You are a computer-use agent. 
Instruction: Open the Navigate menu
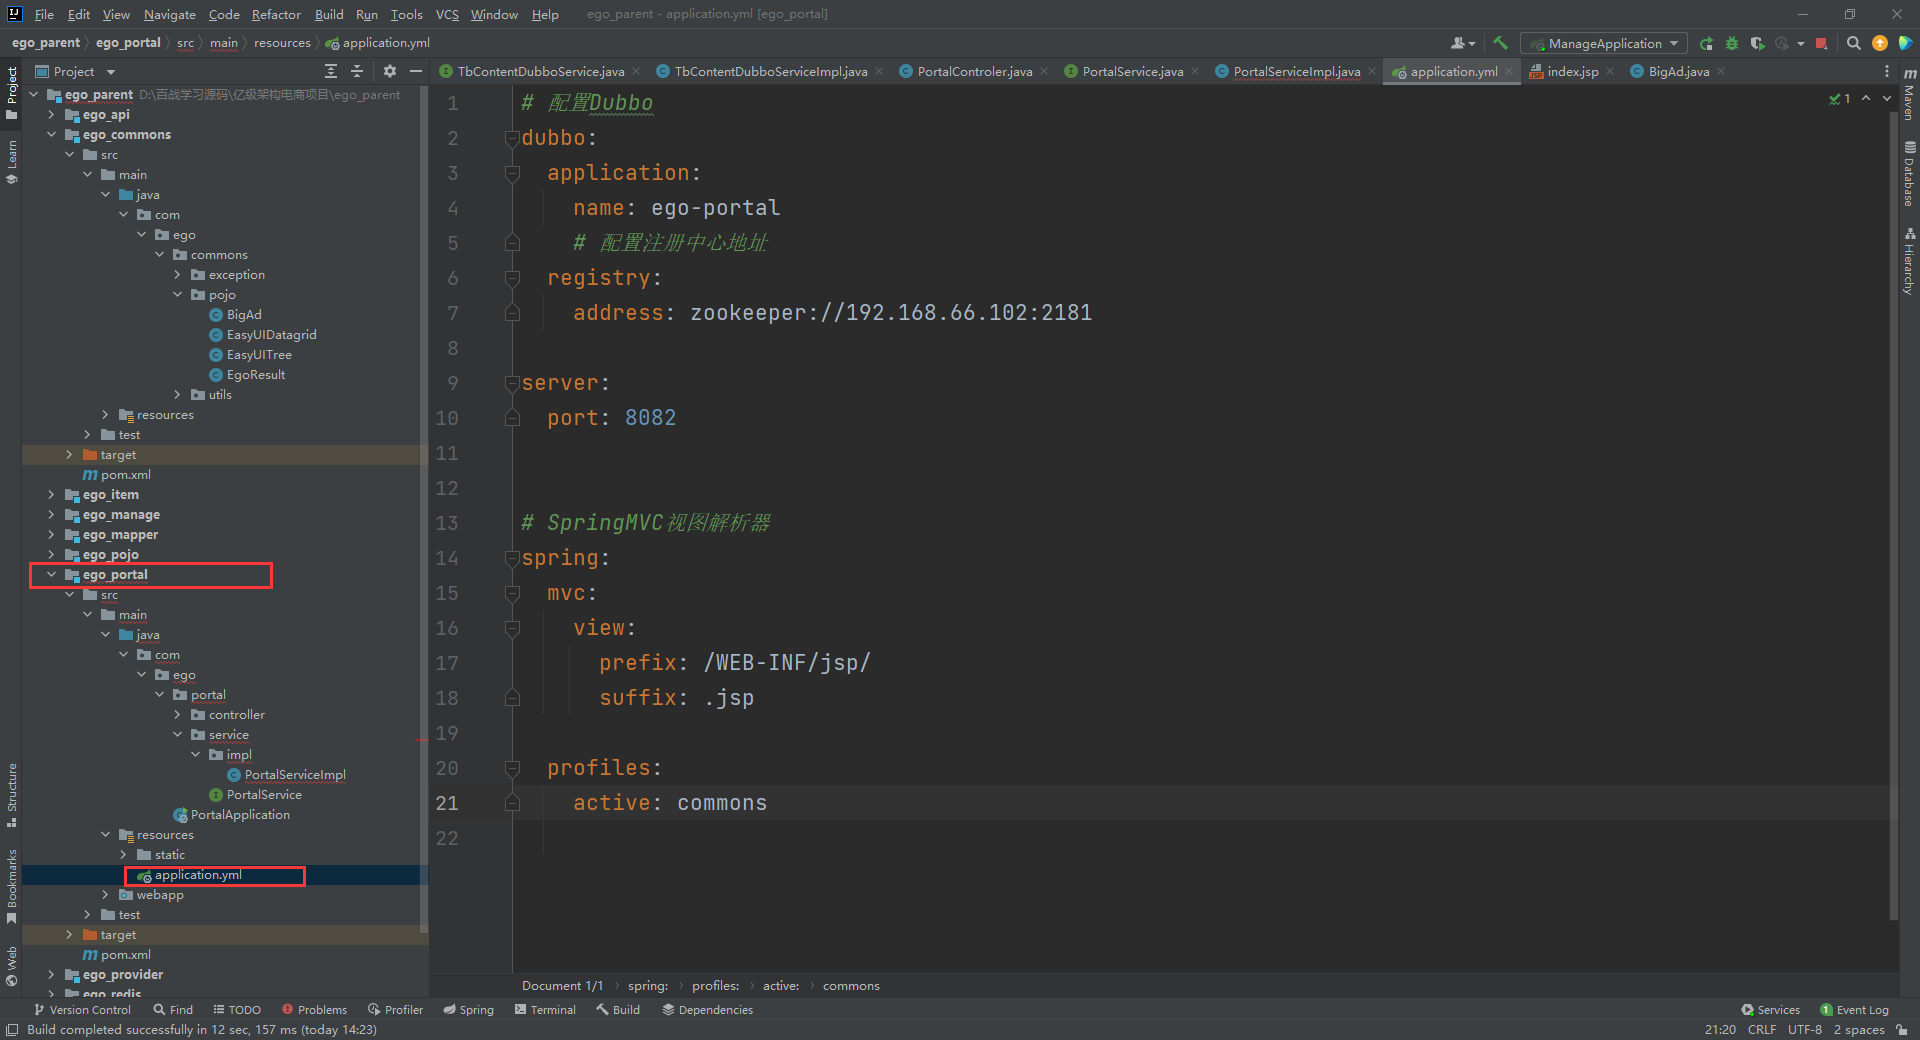coord(169,14)
